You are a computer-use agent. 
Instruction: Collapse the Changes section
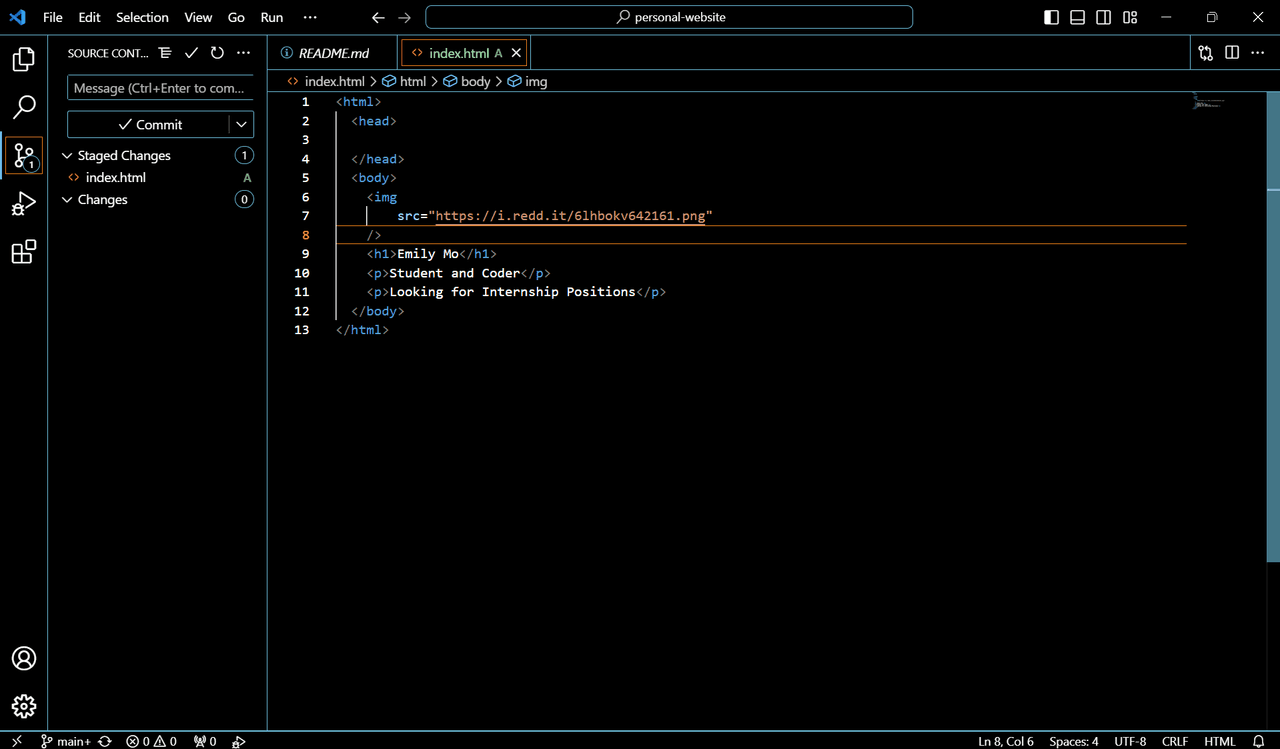[x=68, y=200]
